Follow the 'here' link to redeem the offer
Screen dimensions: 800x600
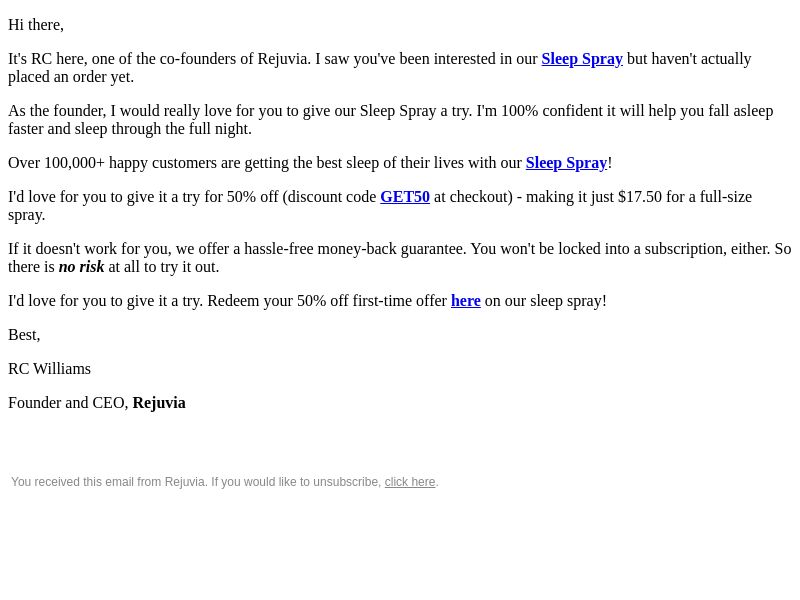(x=466, y=301)
